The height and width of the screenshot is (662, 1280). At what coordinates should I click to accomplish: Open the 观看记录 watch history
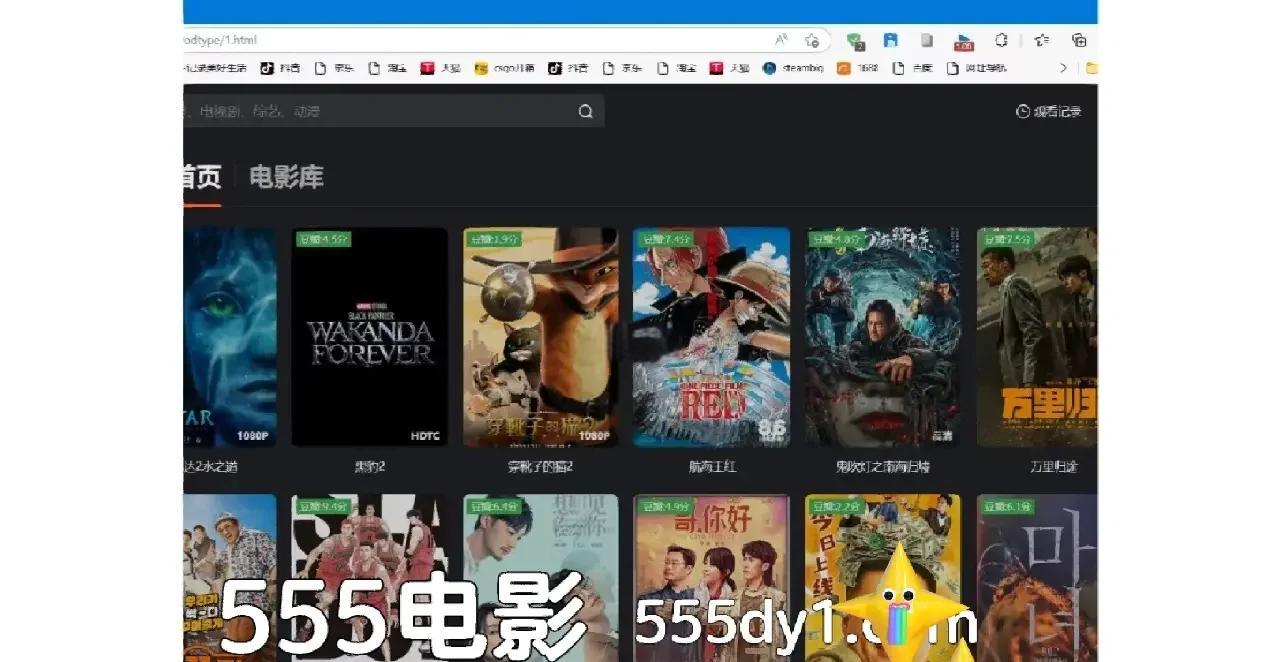click(x=1049, y=111)
